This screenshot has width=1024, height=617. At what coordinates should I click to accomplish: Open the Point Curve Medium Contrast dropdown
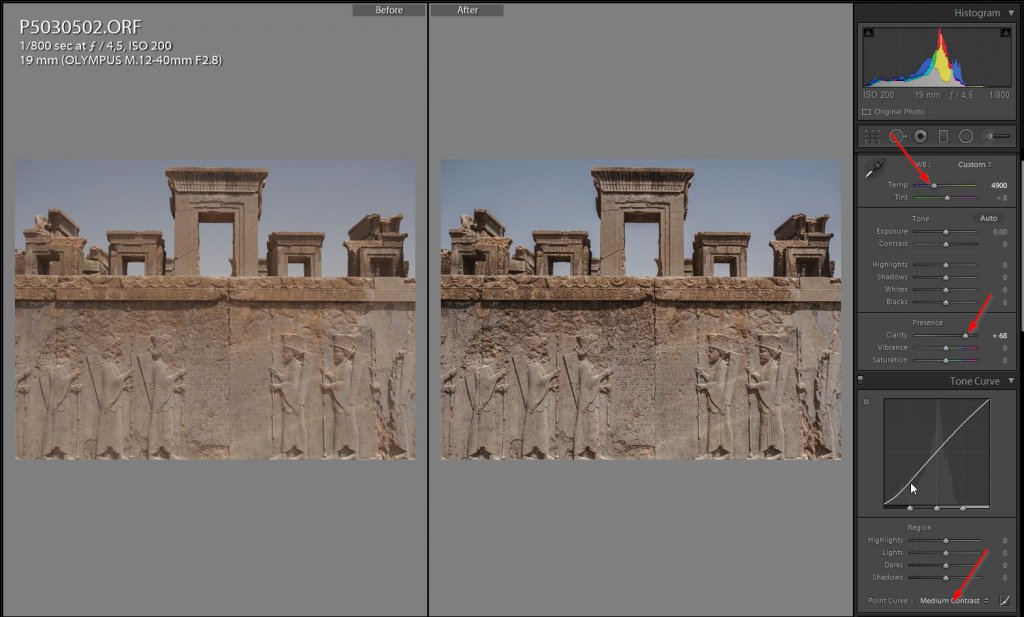[x=954, y=600]
